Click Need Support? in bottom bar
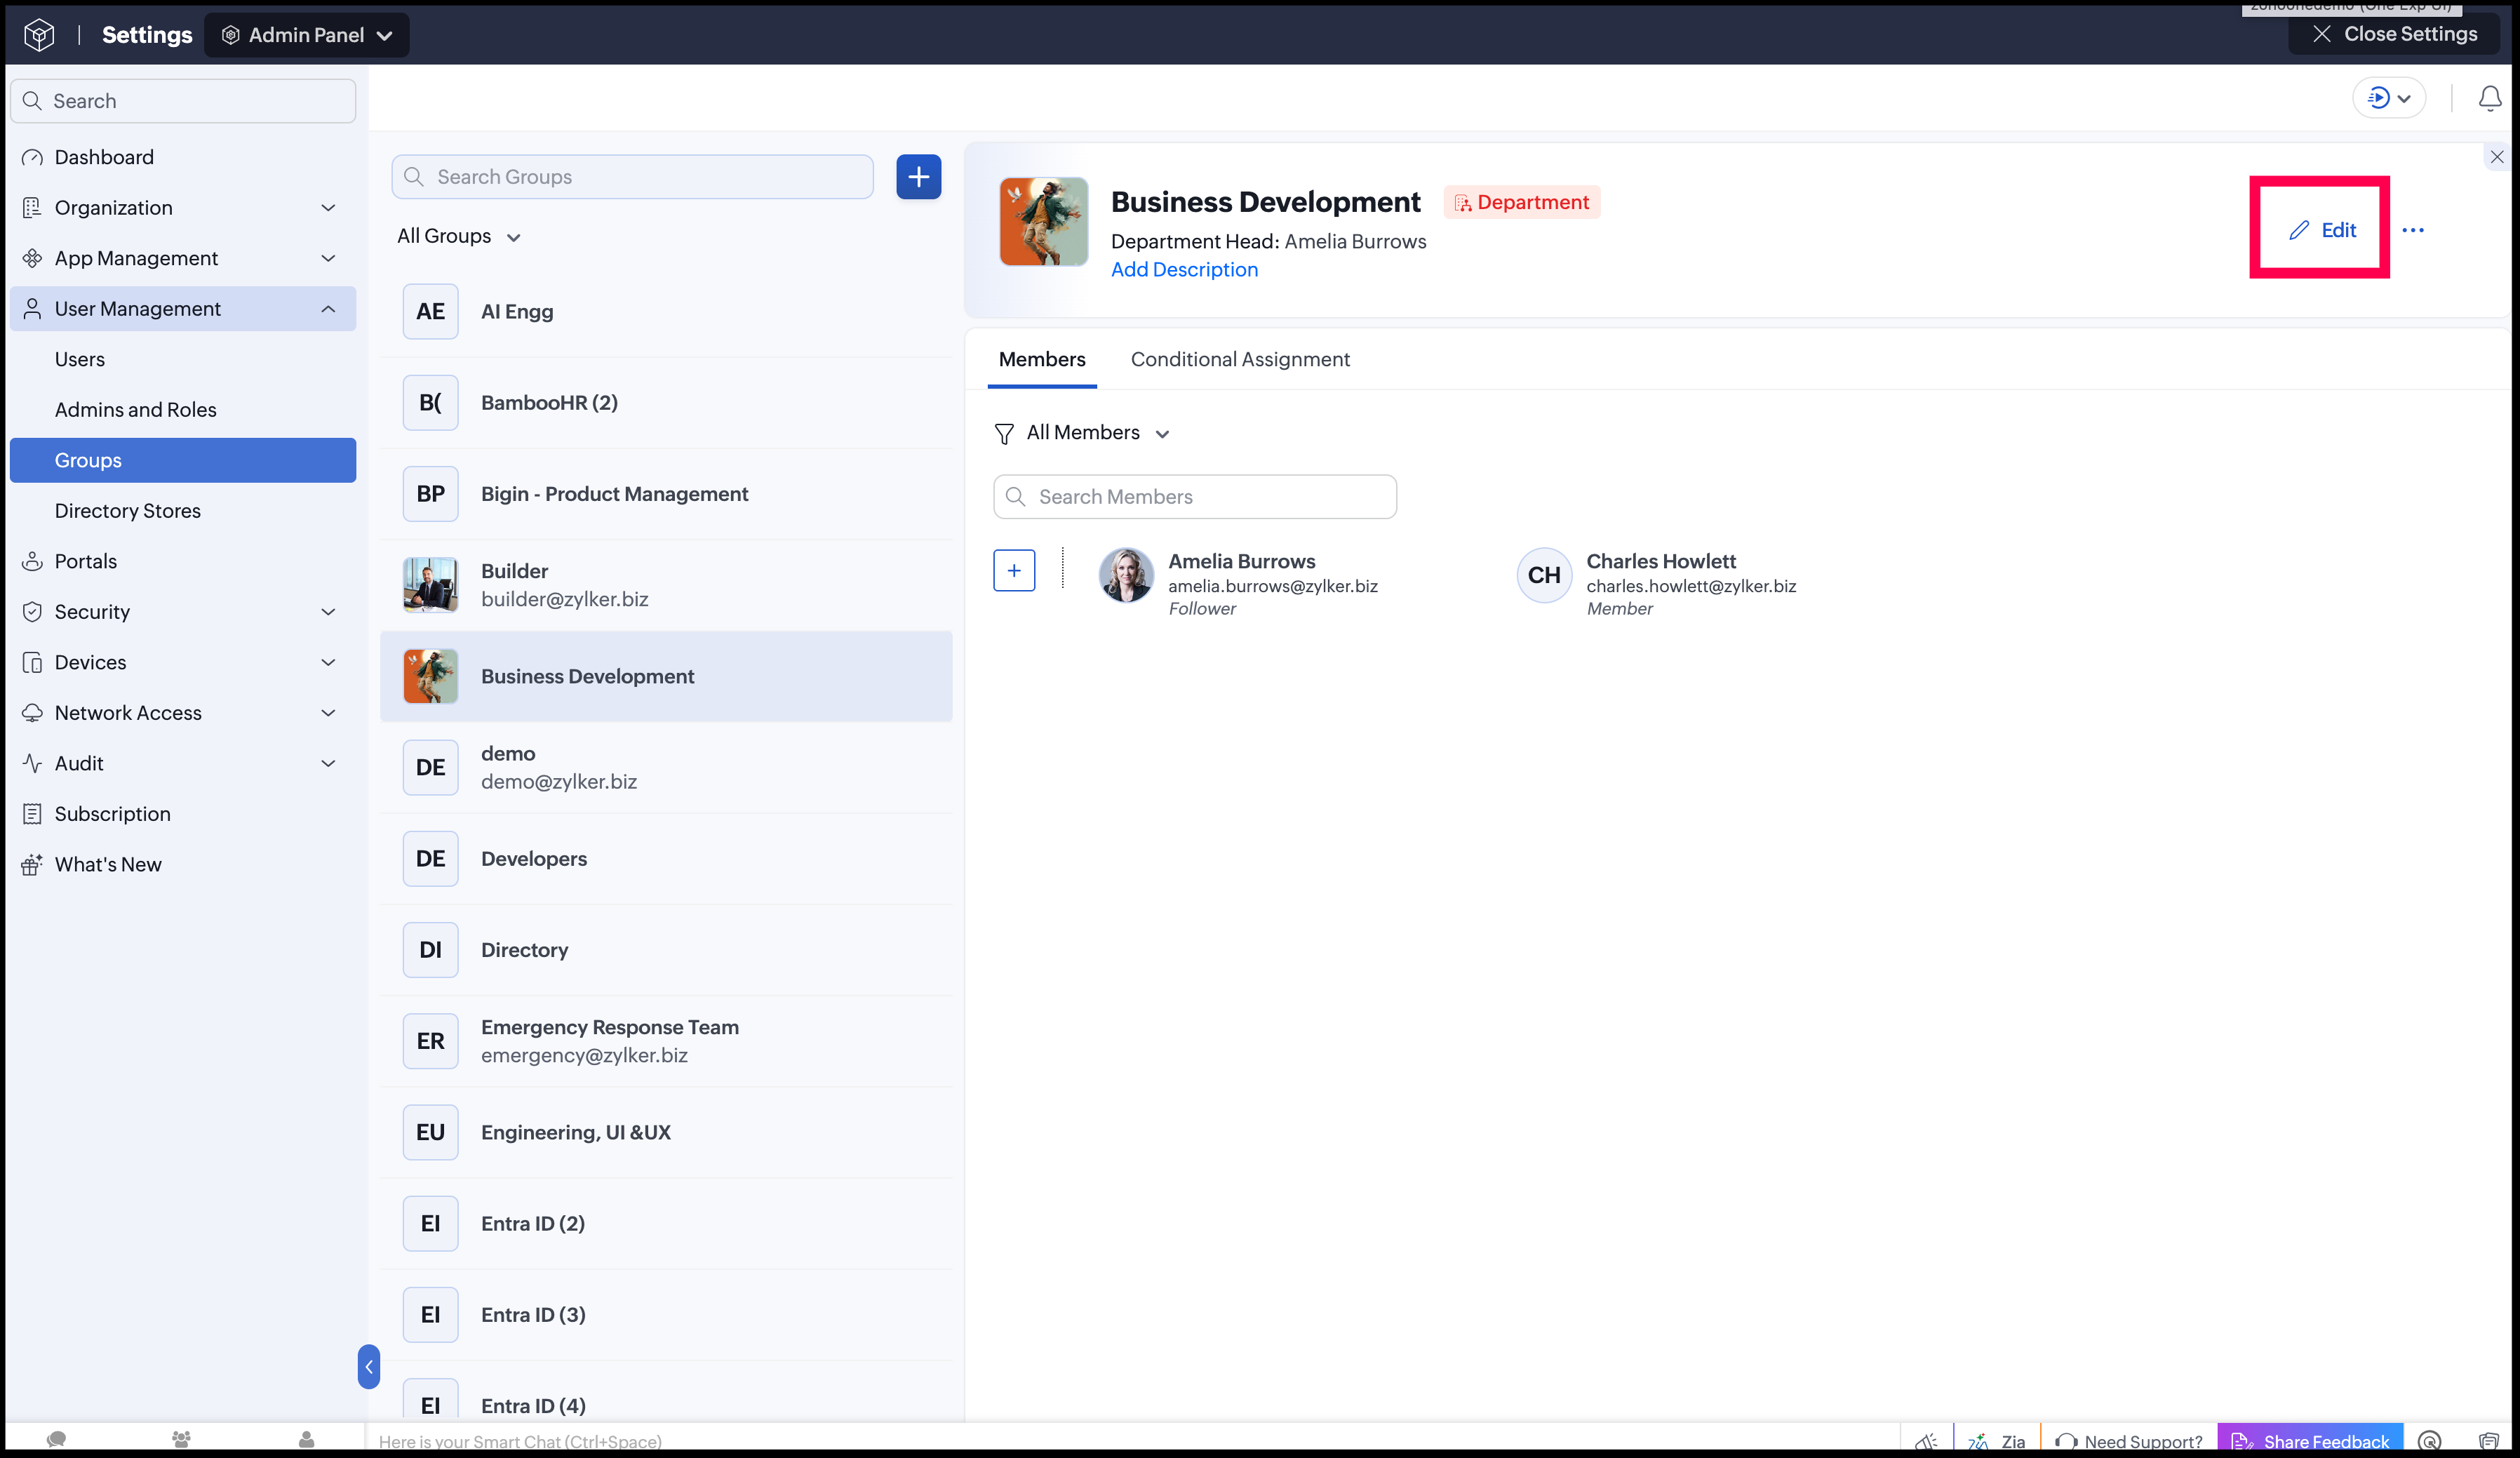 [2128, 1440]
